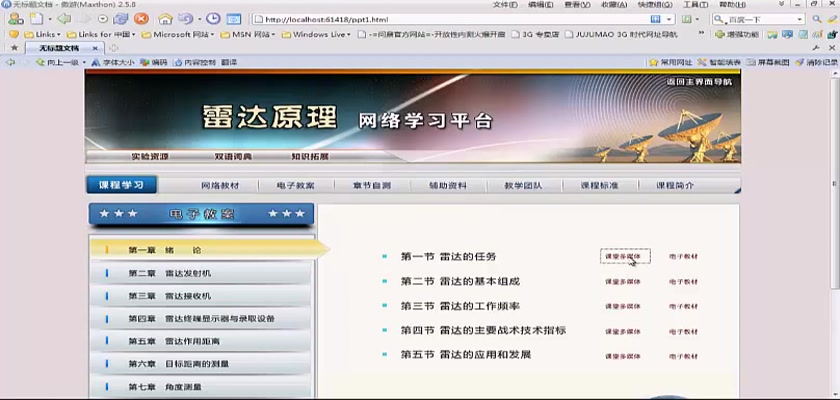Viewport: 840px width, 400px height.
Task: Open the address bar history dropdown
Action: click(x=669, y=19)
